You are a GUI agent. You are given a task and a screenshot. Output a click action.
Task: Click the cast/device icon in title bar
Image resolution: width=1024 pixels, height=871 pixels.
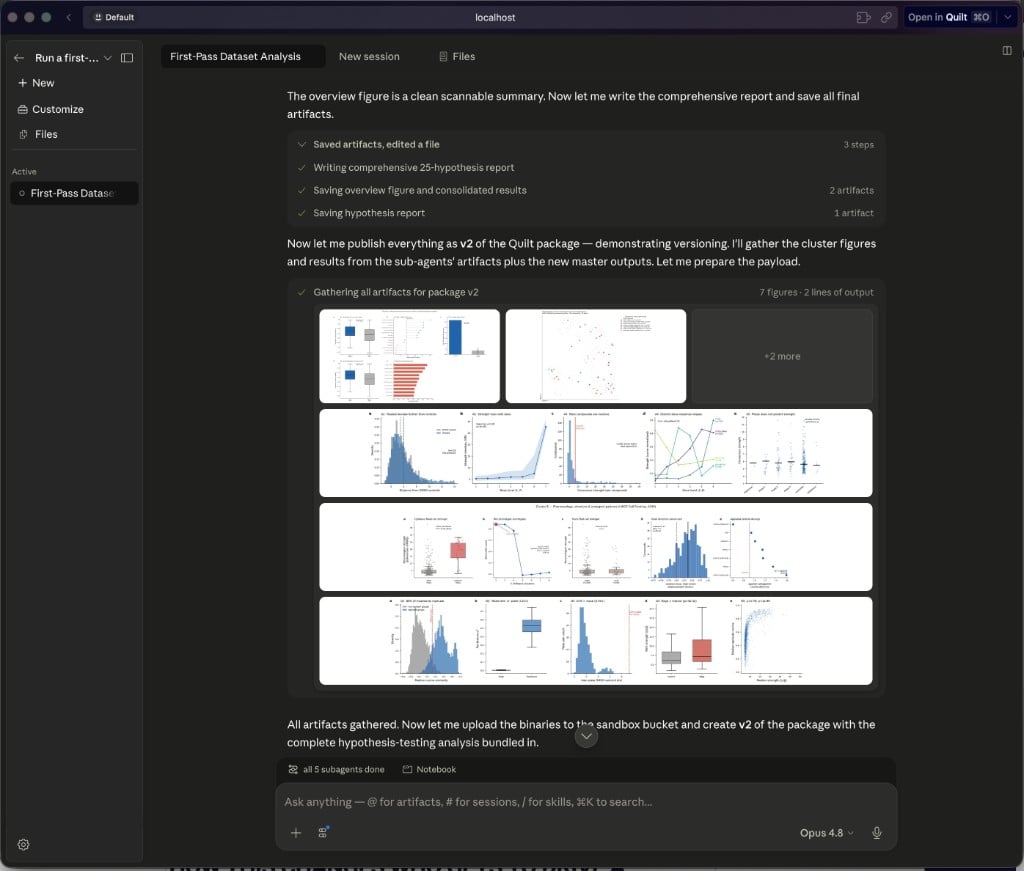(x=863, y=17)
